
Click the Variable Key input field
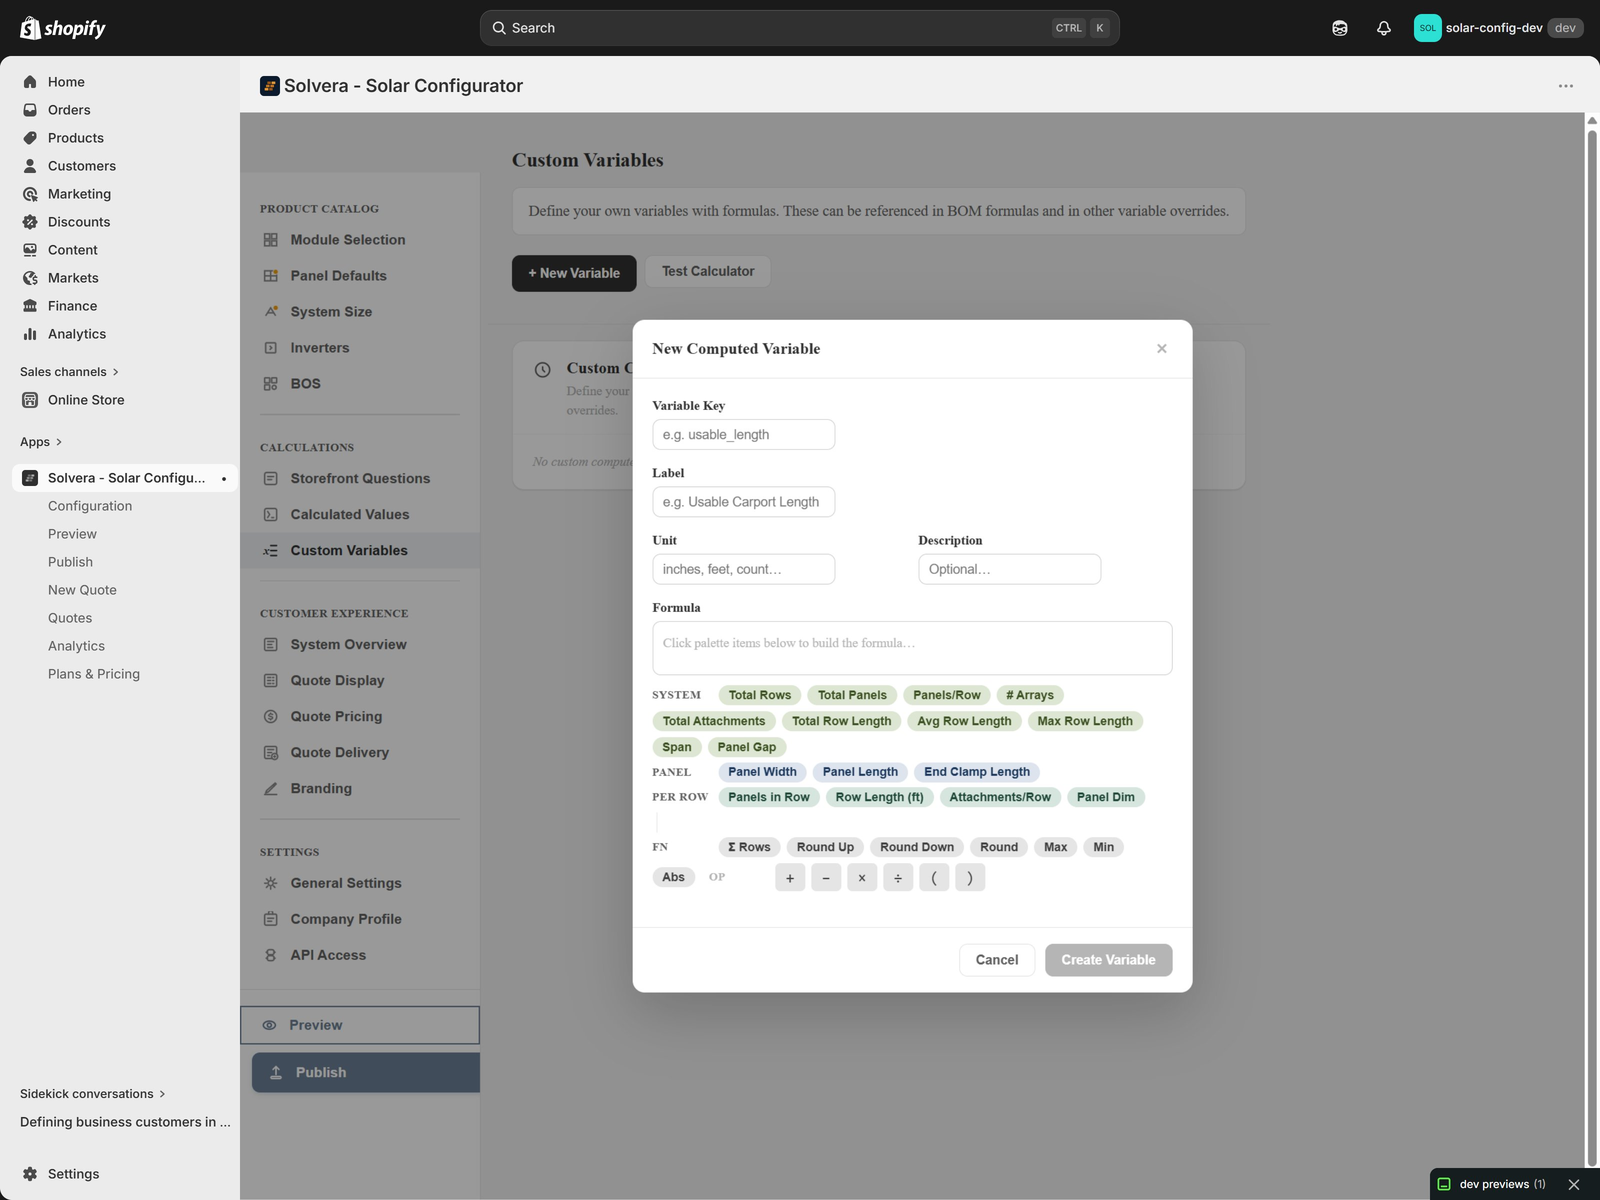click(x=744, y=435)
